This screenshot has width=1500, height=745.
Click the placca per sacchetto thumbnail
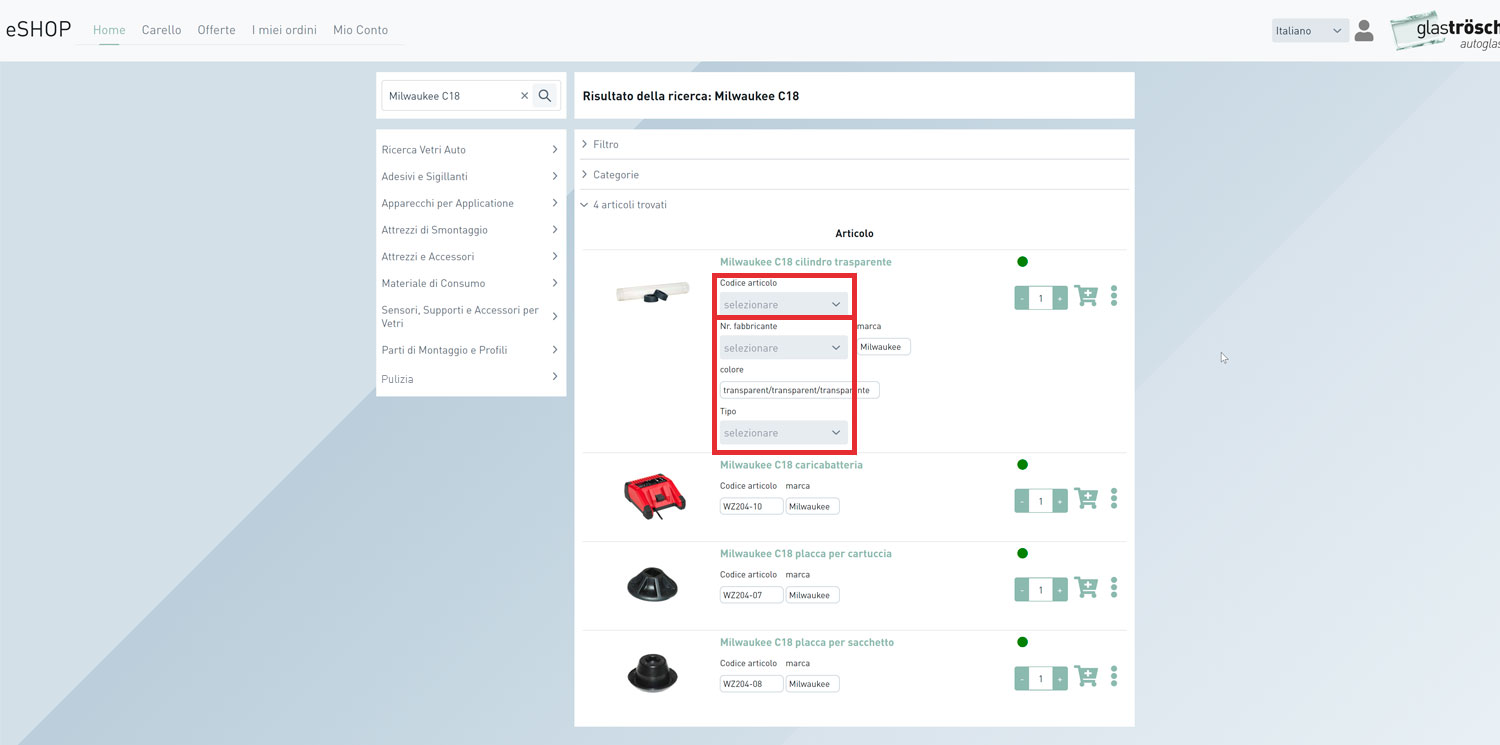(x=654, y=673)
